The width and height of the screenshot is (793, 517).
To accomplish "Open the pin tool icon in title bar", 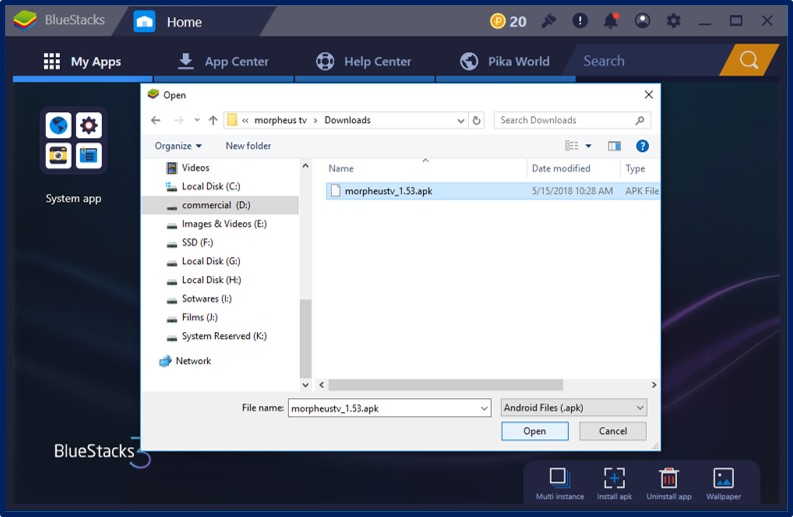I will (548, 21).
